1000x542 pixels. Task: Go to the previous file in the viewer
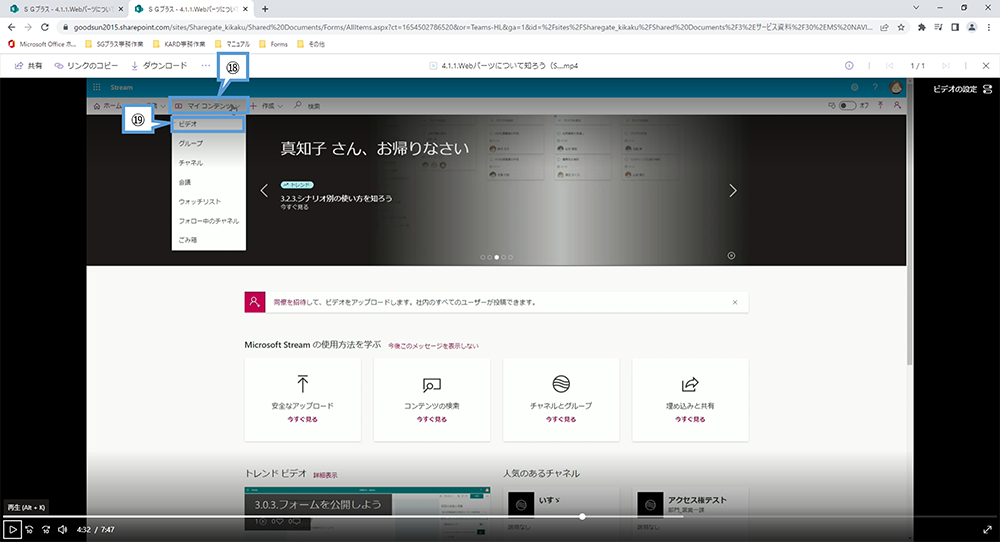coord(890,66)
